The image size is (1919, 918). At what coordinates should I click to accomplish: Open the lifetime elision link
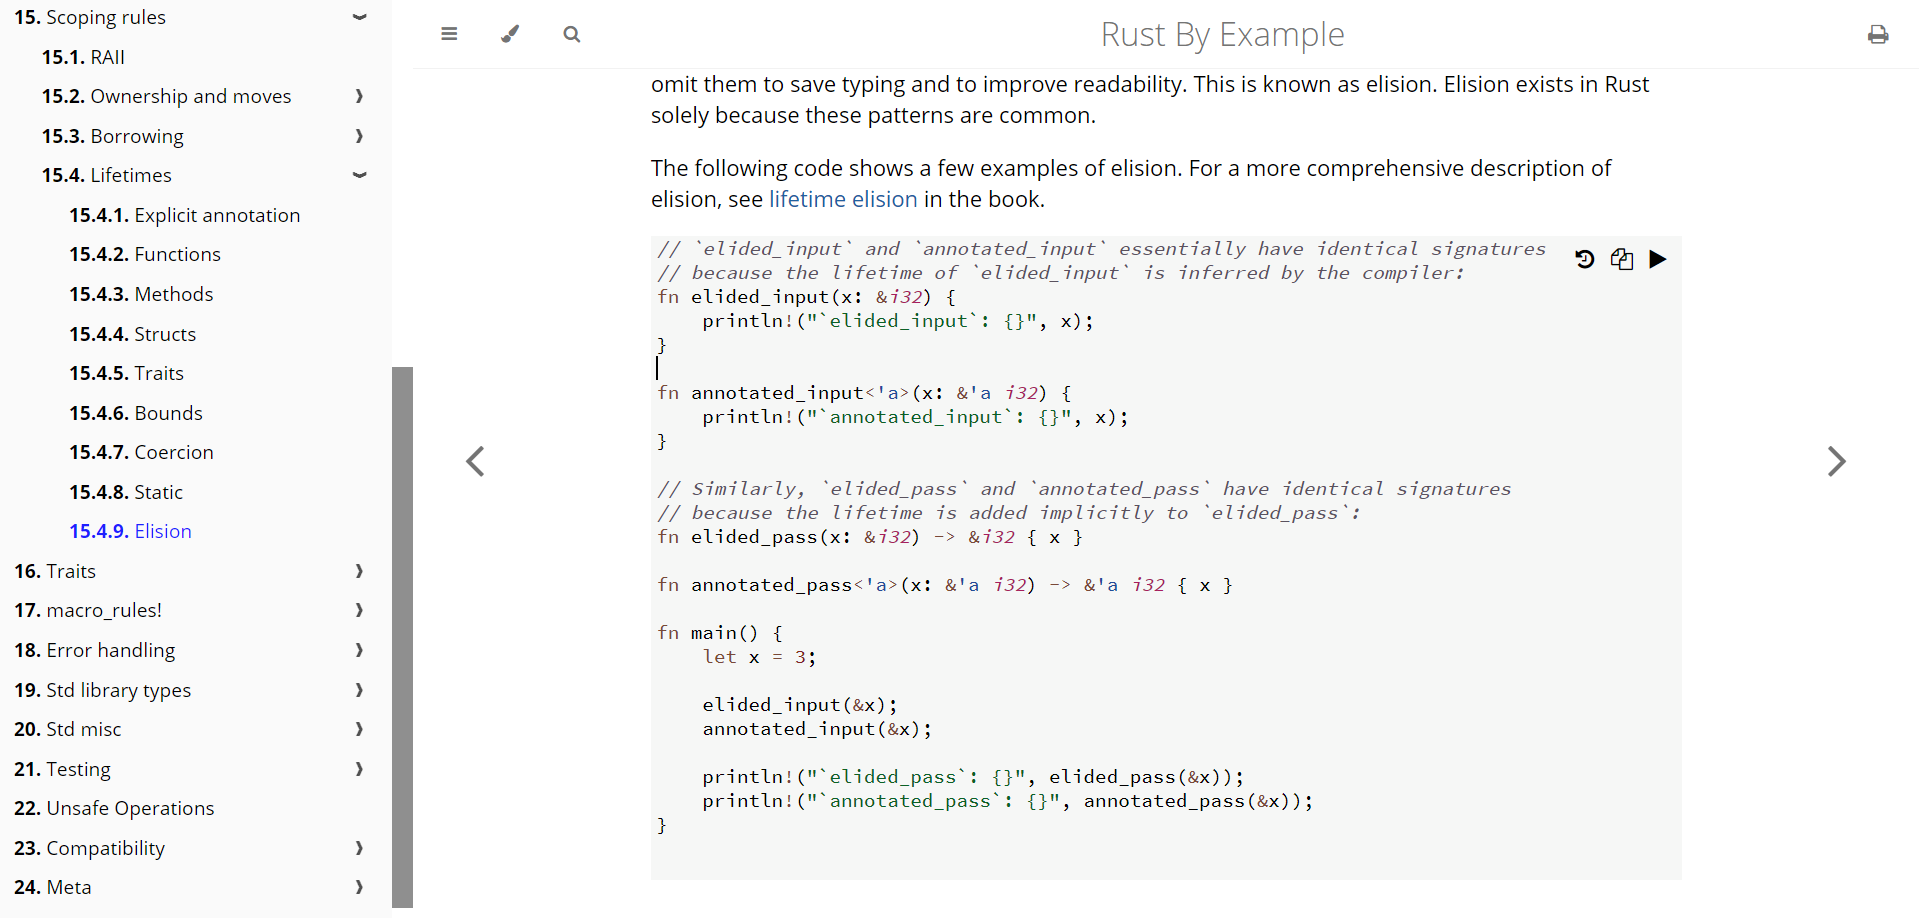pyautogui.click(x=843, y=199)
